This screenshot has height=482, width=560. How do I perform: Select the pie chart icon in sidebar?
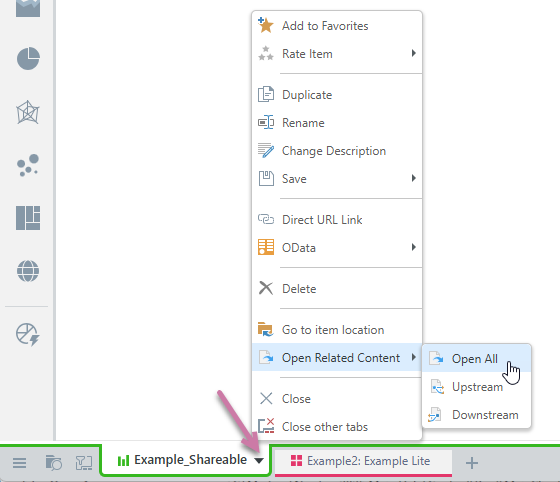28,58
